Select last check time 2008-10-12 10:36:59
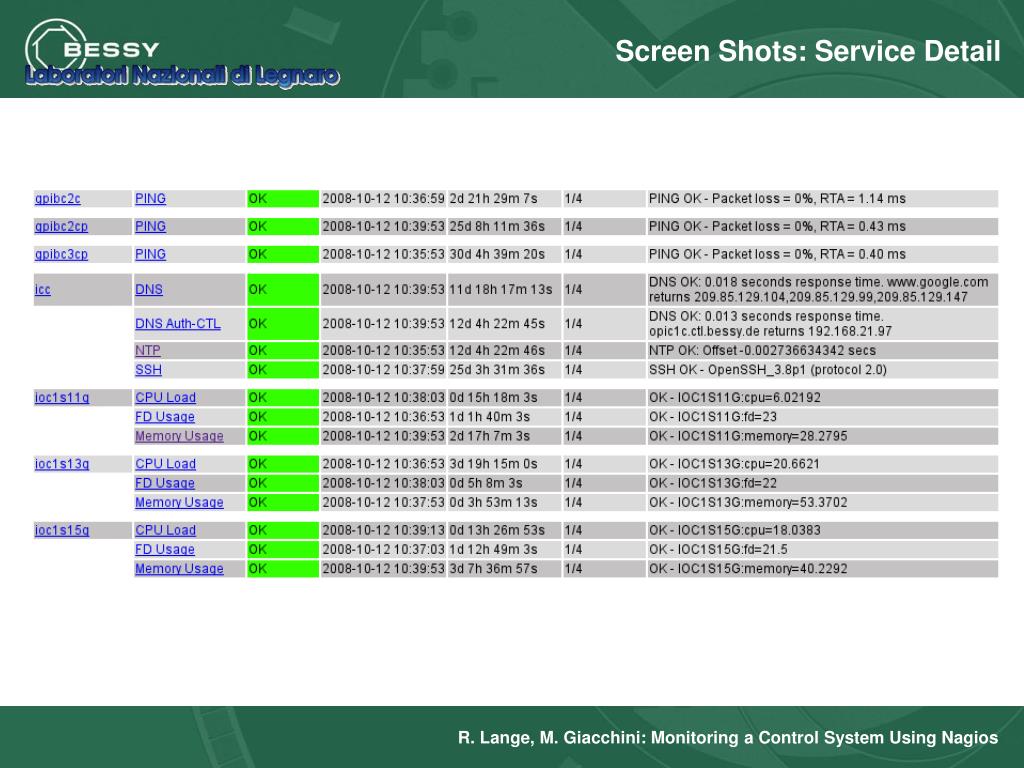The height and width of the screenshot is (768, 1024). coord(383,199)
